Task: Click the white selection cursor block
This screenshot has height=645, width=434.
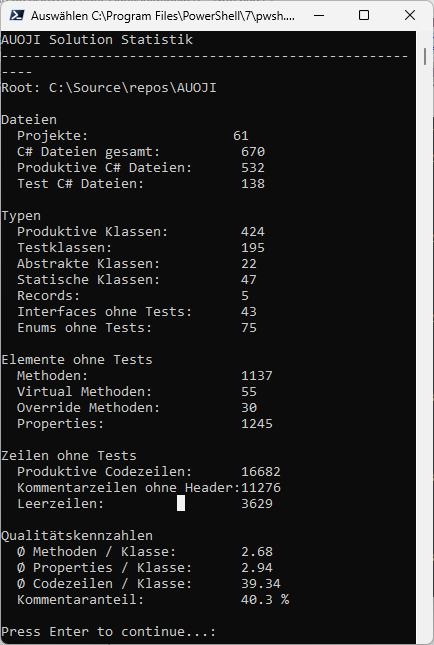Action: tap(181, 503)
